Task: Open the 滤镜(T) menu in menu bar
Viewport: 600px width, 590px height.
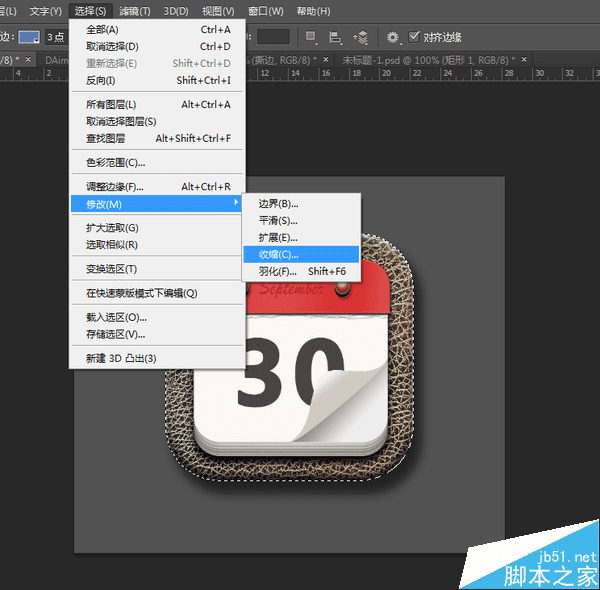Action: tap(134, 11)
